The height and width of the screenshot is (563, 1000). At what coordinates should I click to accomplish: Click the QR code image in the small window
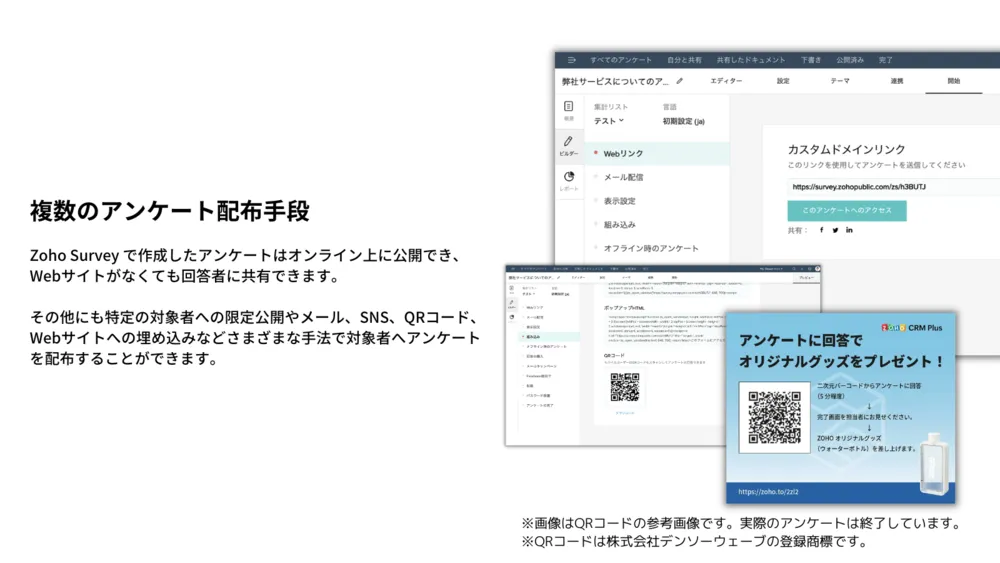coord(624,387)
